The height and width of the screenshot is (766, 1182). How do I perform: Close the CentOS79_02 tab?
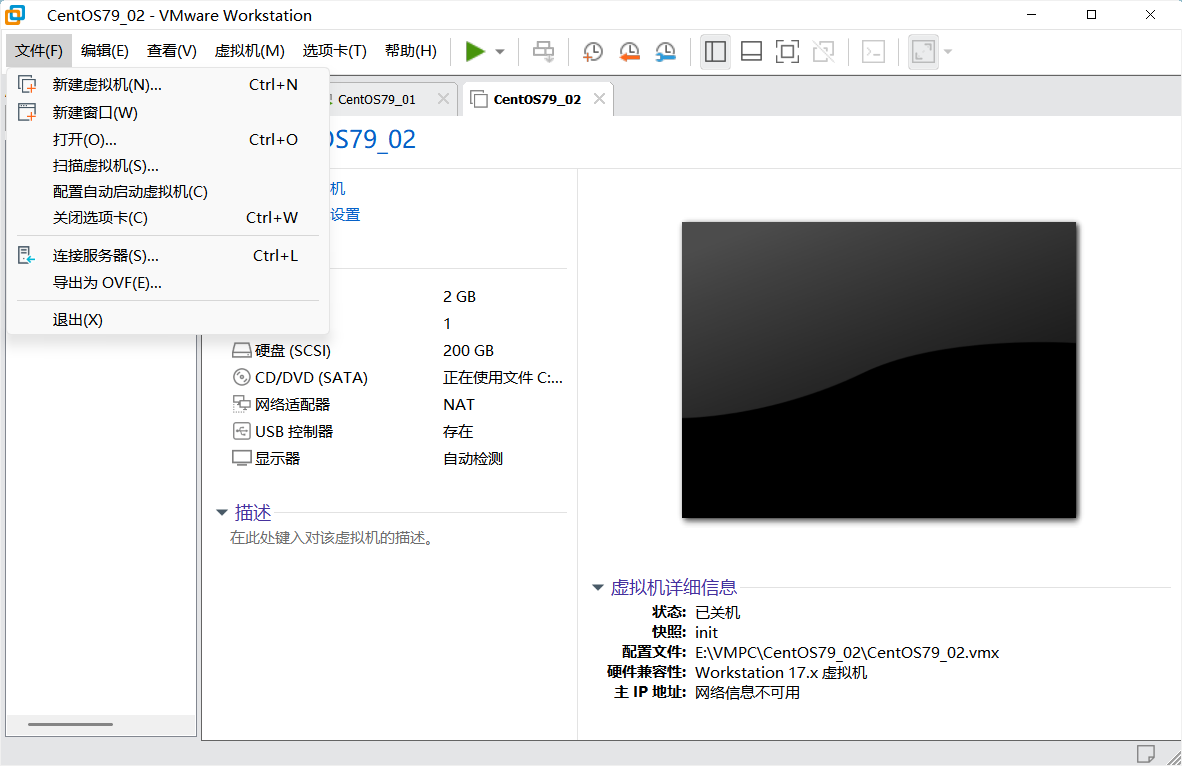[x=599, y=99]
